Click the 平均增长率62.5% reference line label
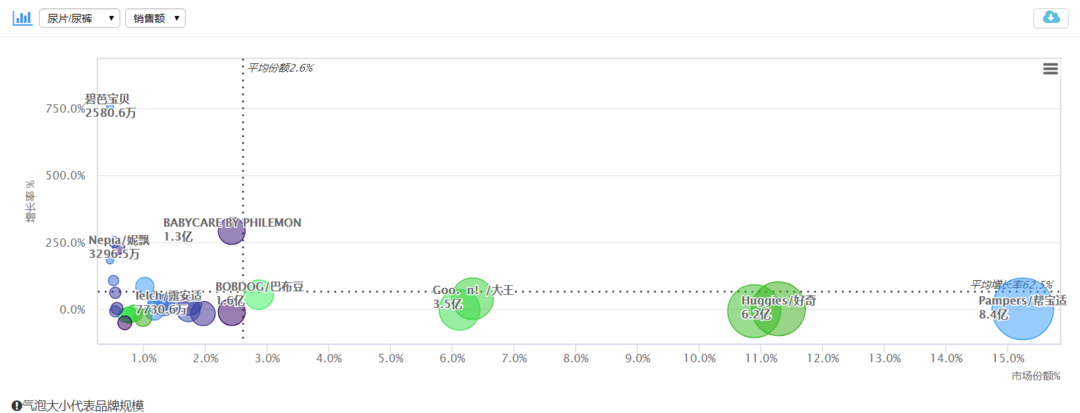Image resolution: width=1080 pixels, height=413 pixels. click(1011, 284)
